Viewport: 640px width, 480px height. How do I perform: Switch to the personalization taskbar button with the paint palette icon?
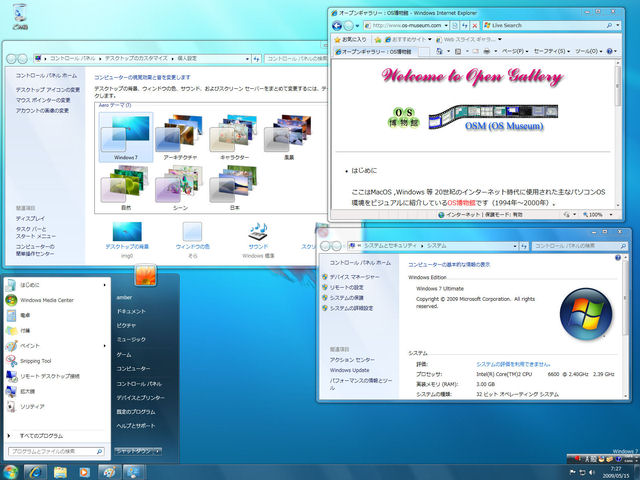point(109,472)
